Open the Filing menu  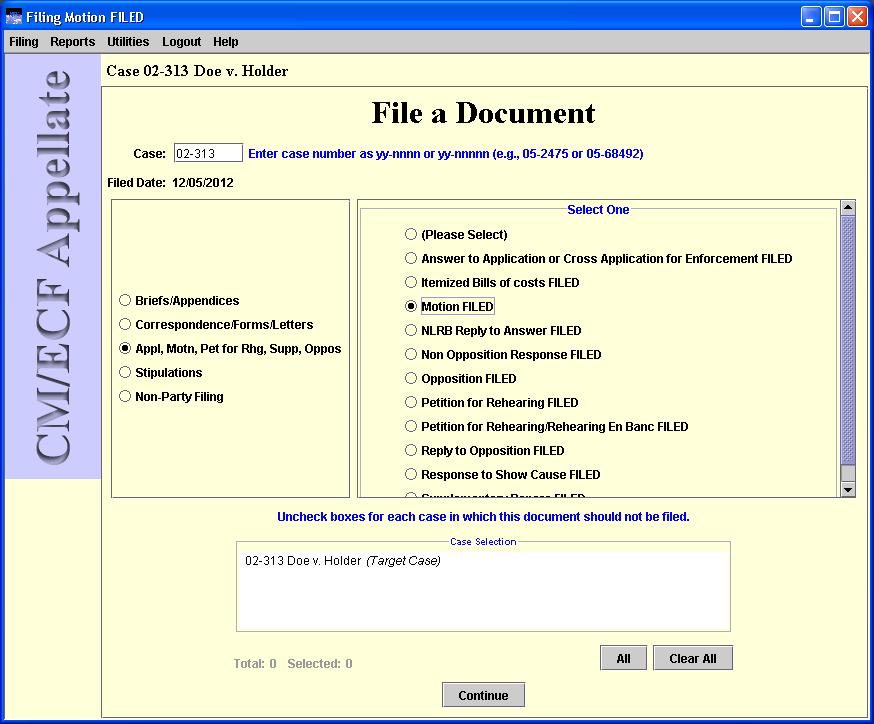pyautogui.click(x=24, y=42)
